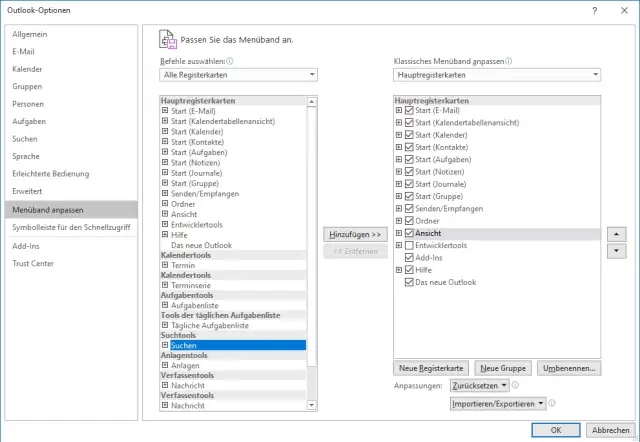Select Termin under Kalendertools
Screen dimensions: 640x442
[x=183, y=265]
